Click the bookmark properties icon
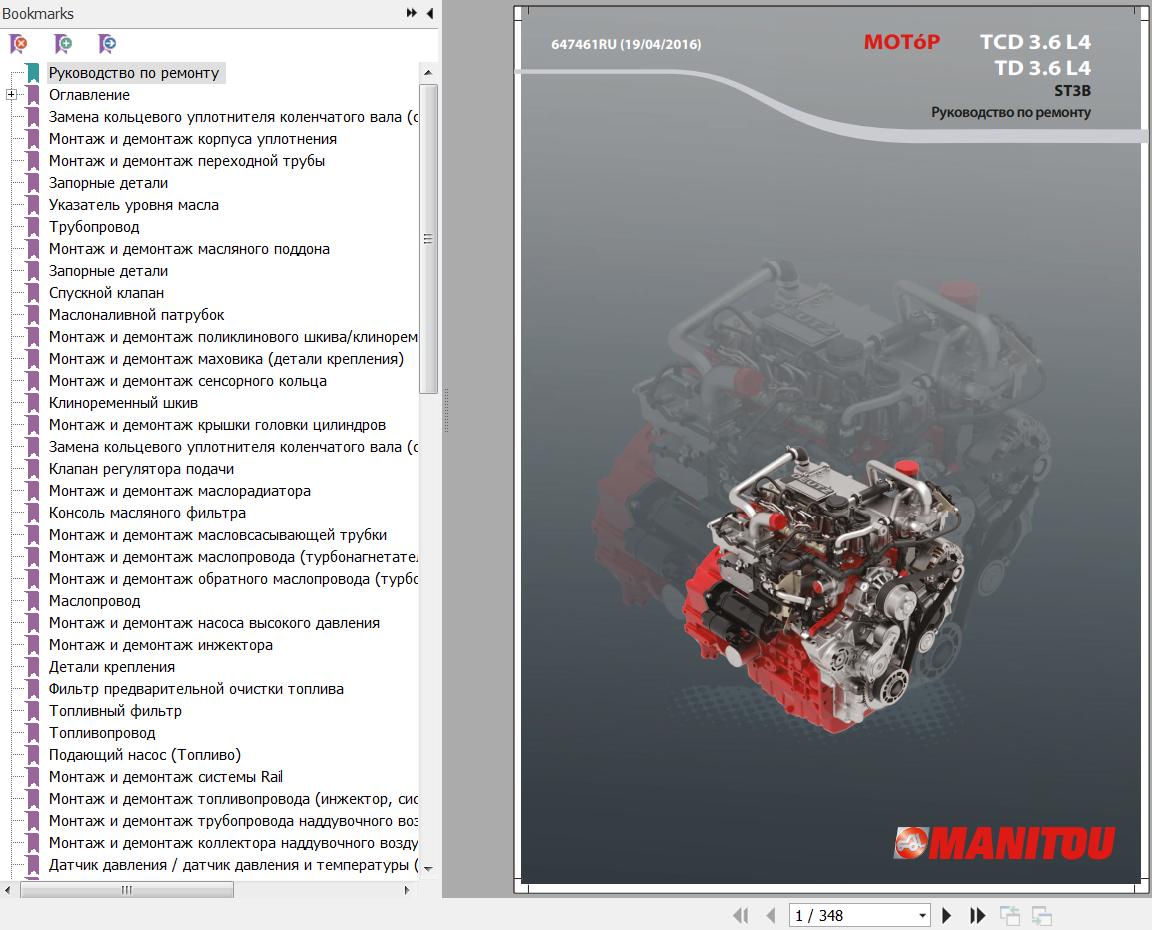Screen dimensions: 1152x930 [107, 44]
